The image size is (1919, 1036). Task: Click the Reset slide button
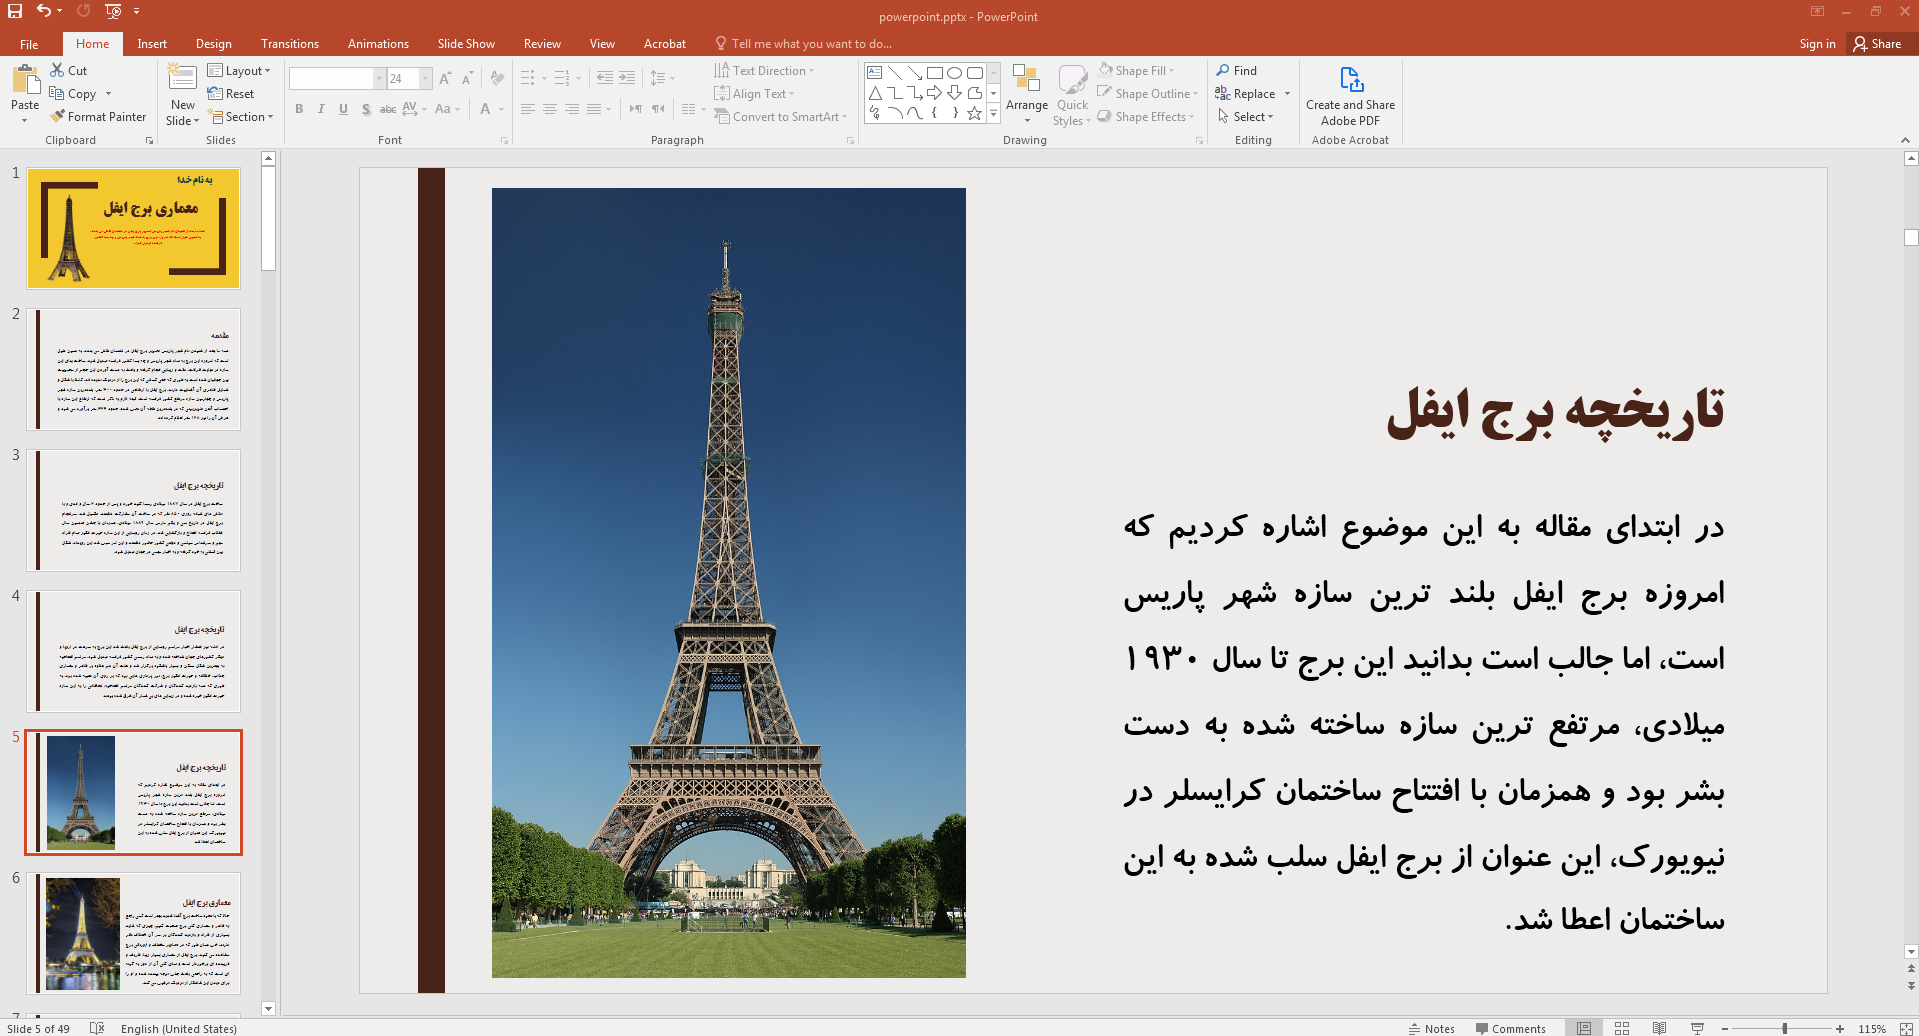pyautogui.click(x=231, y=93)
